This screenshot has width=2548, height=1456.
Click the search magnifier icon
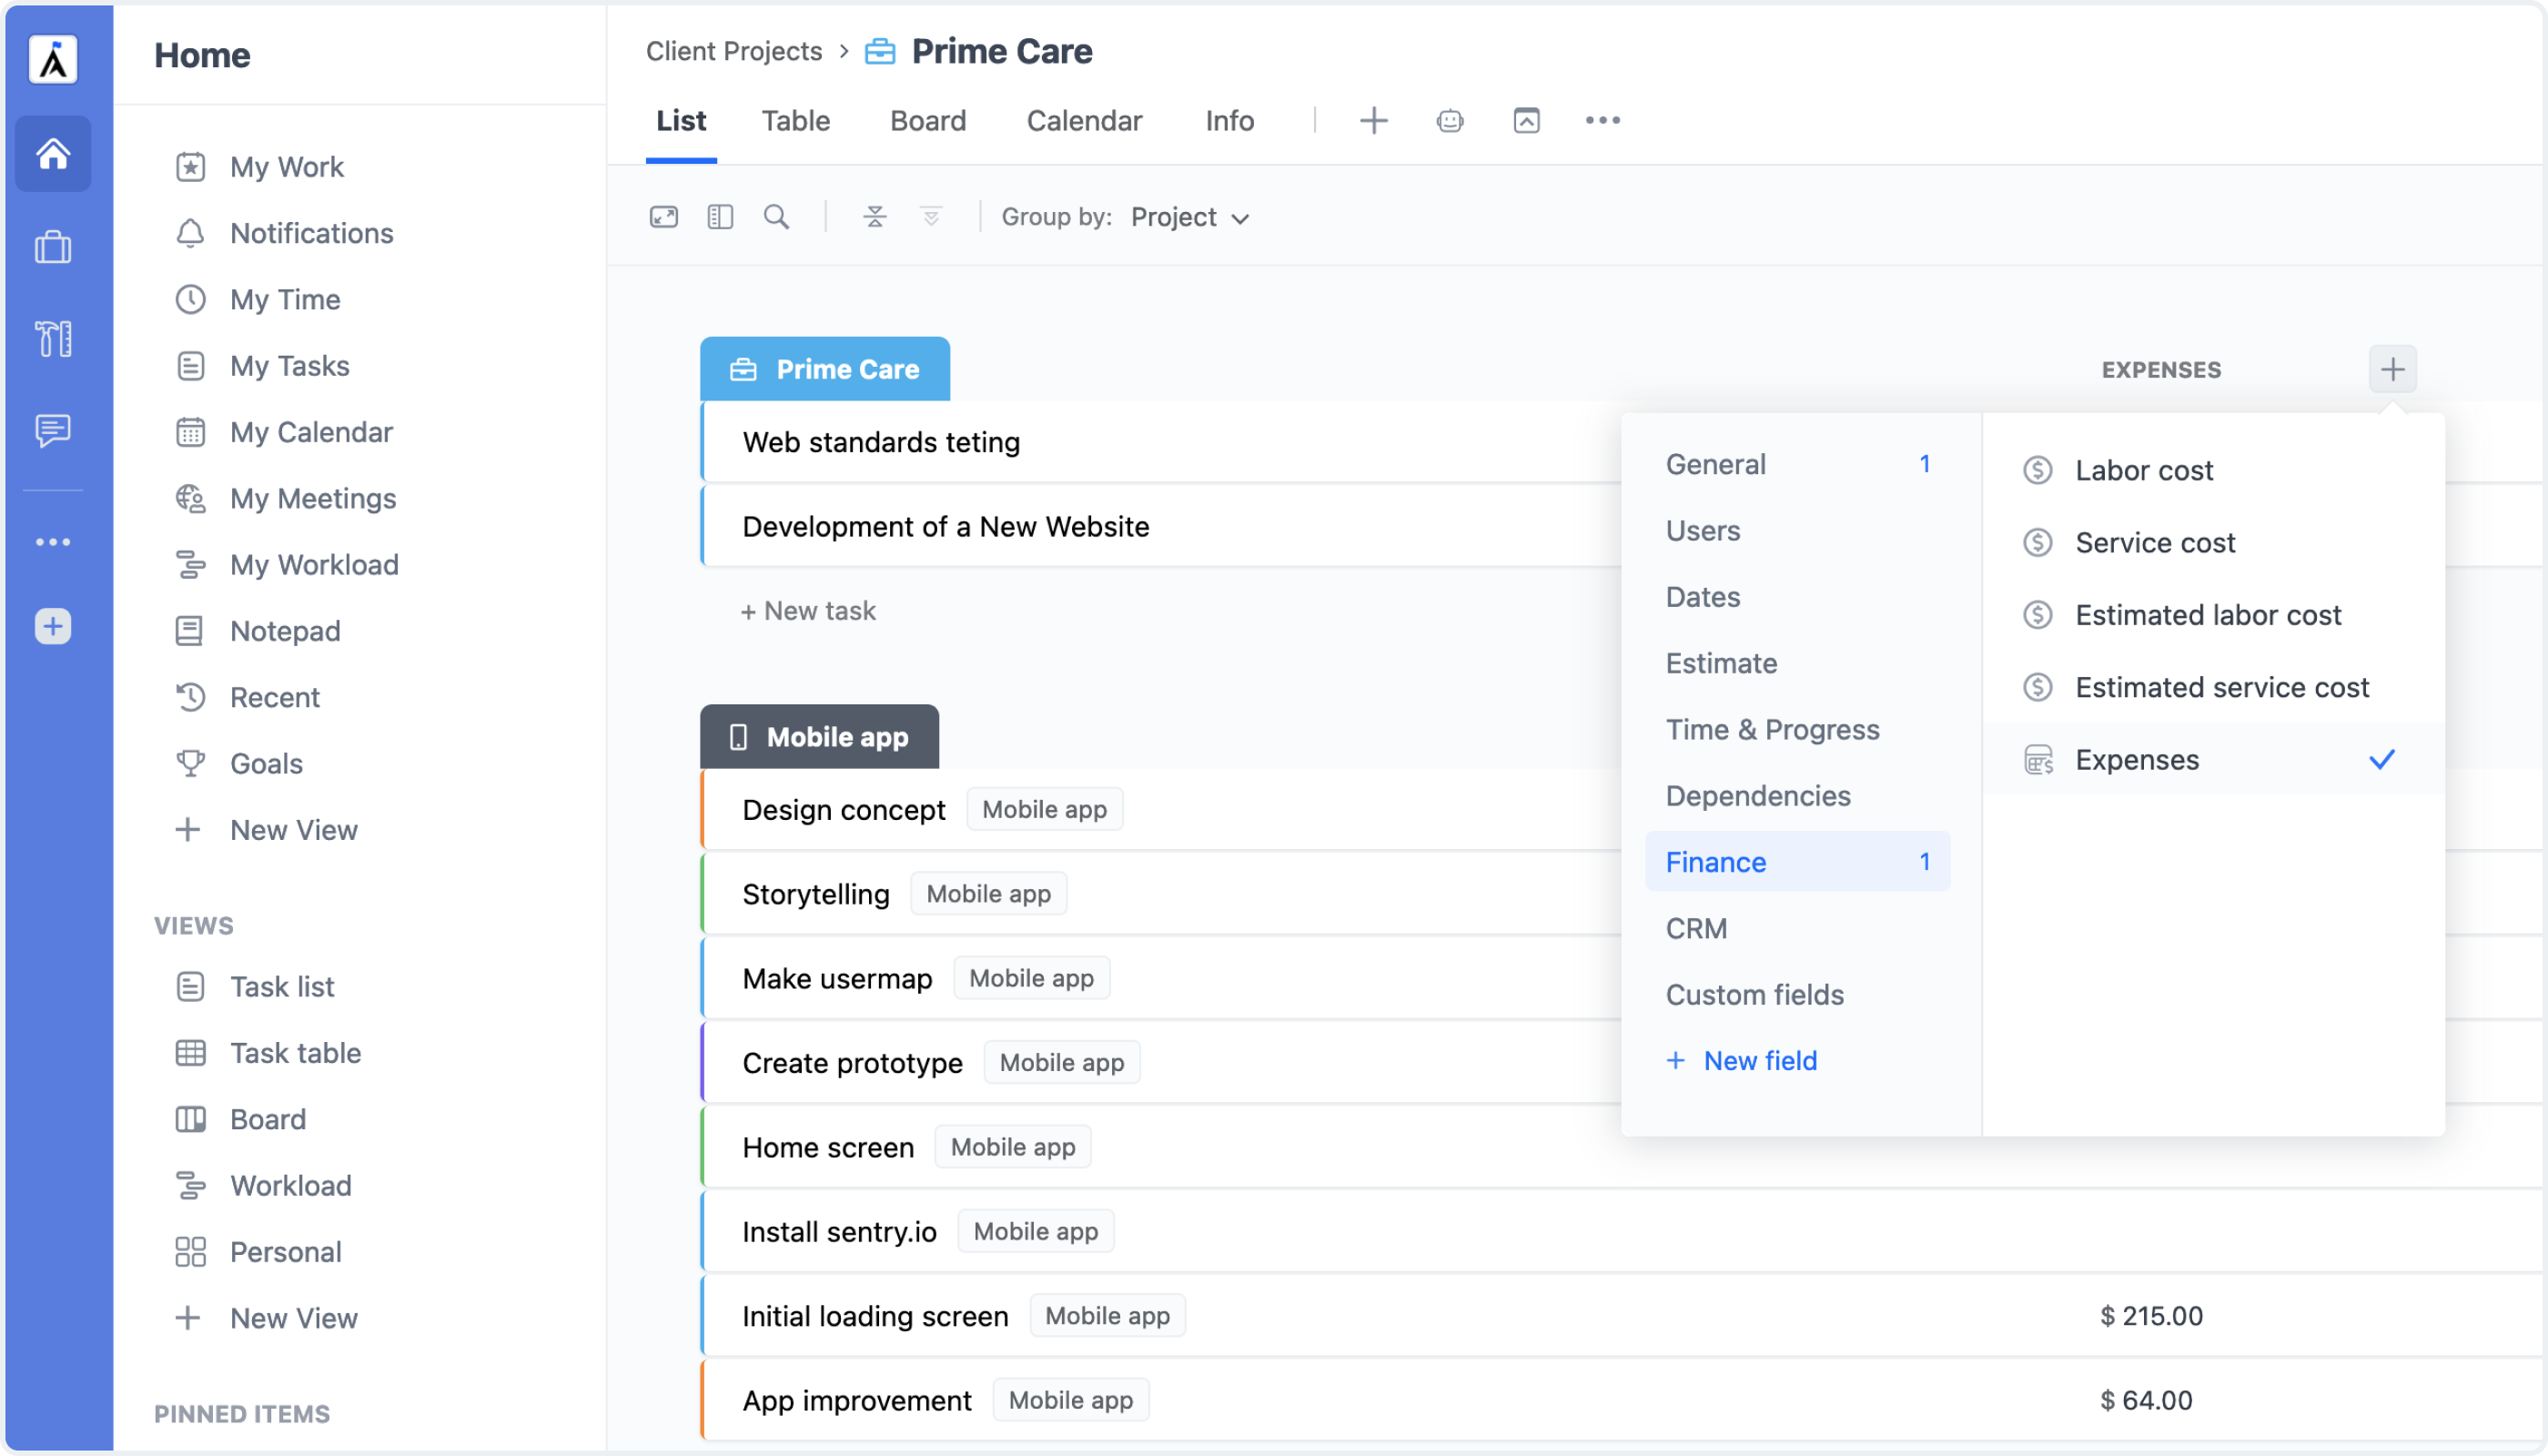[776, 217]
